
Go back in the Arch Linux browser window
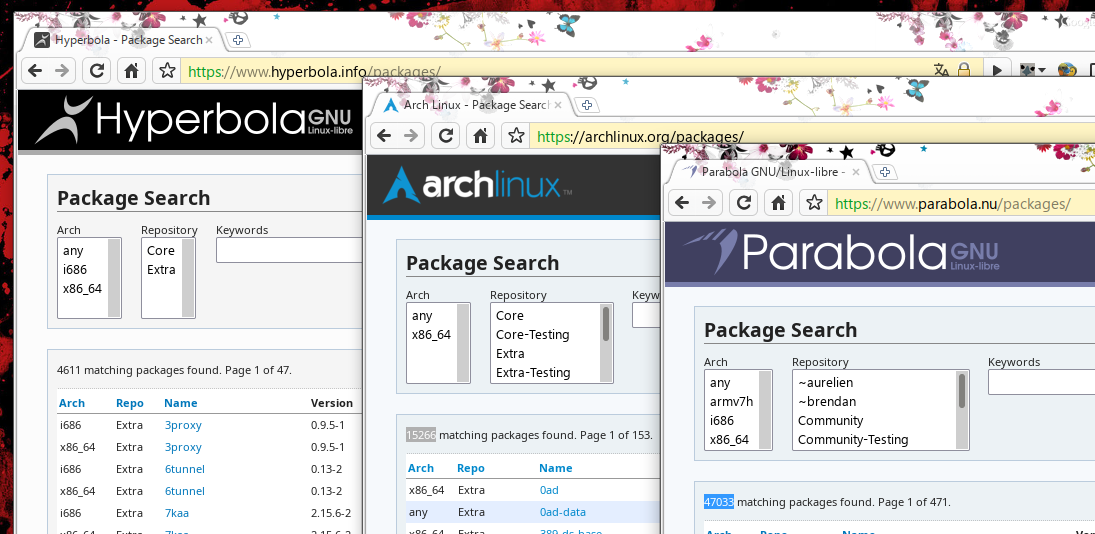click(x=384, y=135)
